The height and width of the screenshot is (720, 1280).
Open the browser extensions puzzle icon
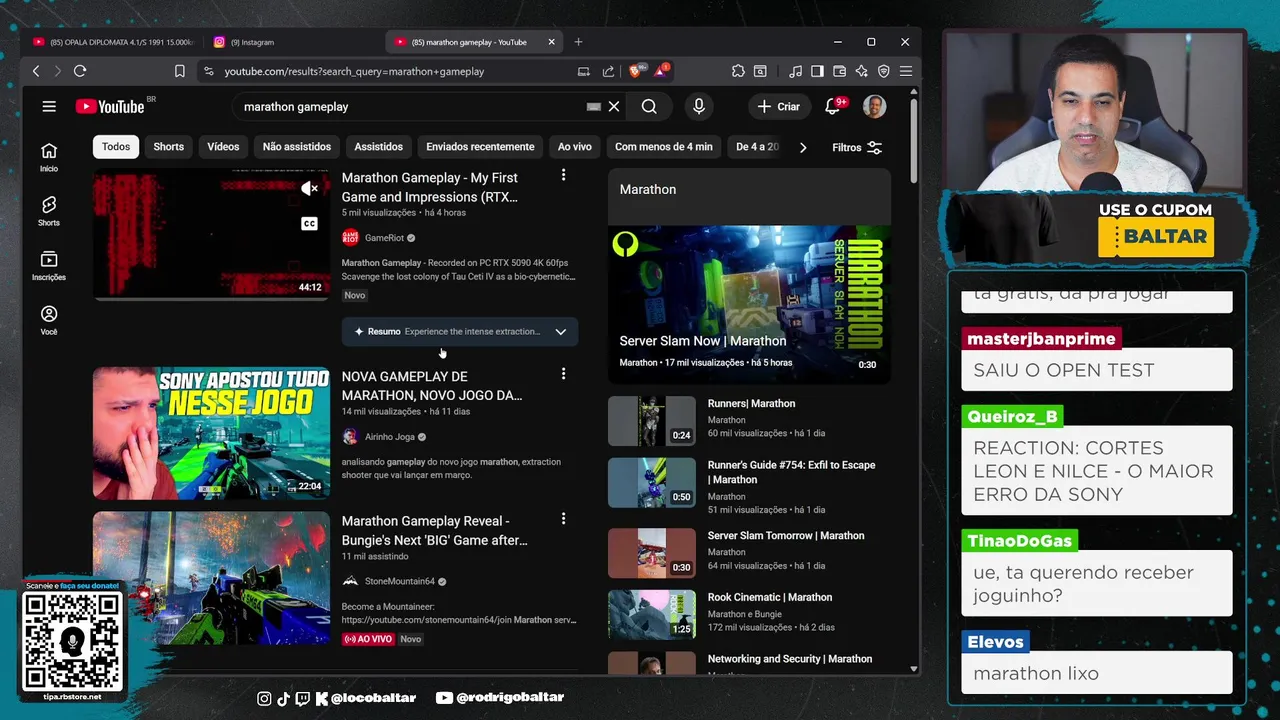point(738,71)
